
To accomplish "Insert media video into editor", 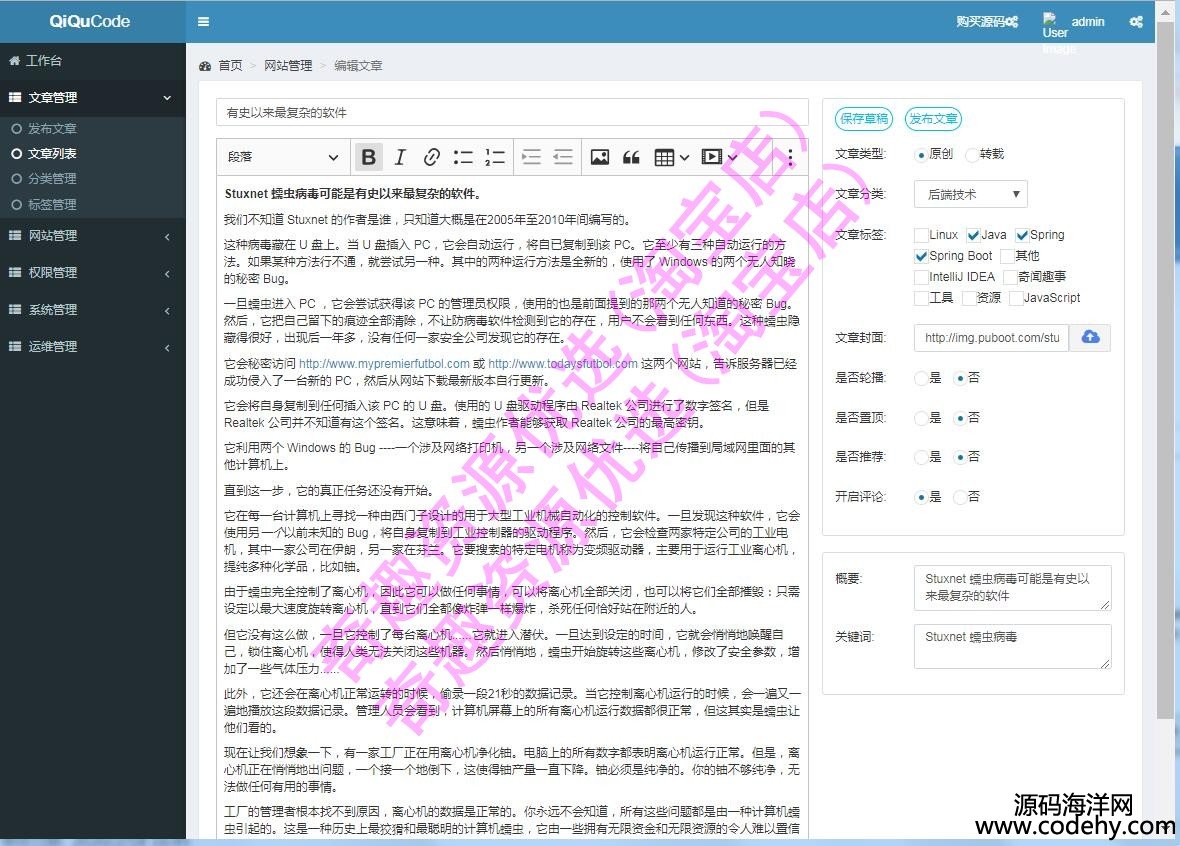I will (x=711, y=157).
